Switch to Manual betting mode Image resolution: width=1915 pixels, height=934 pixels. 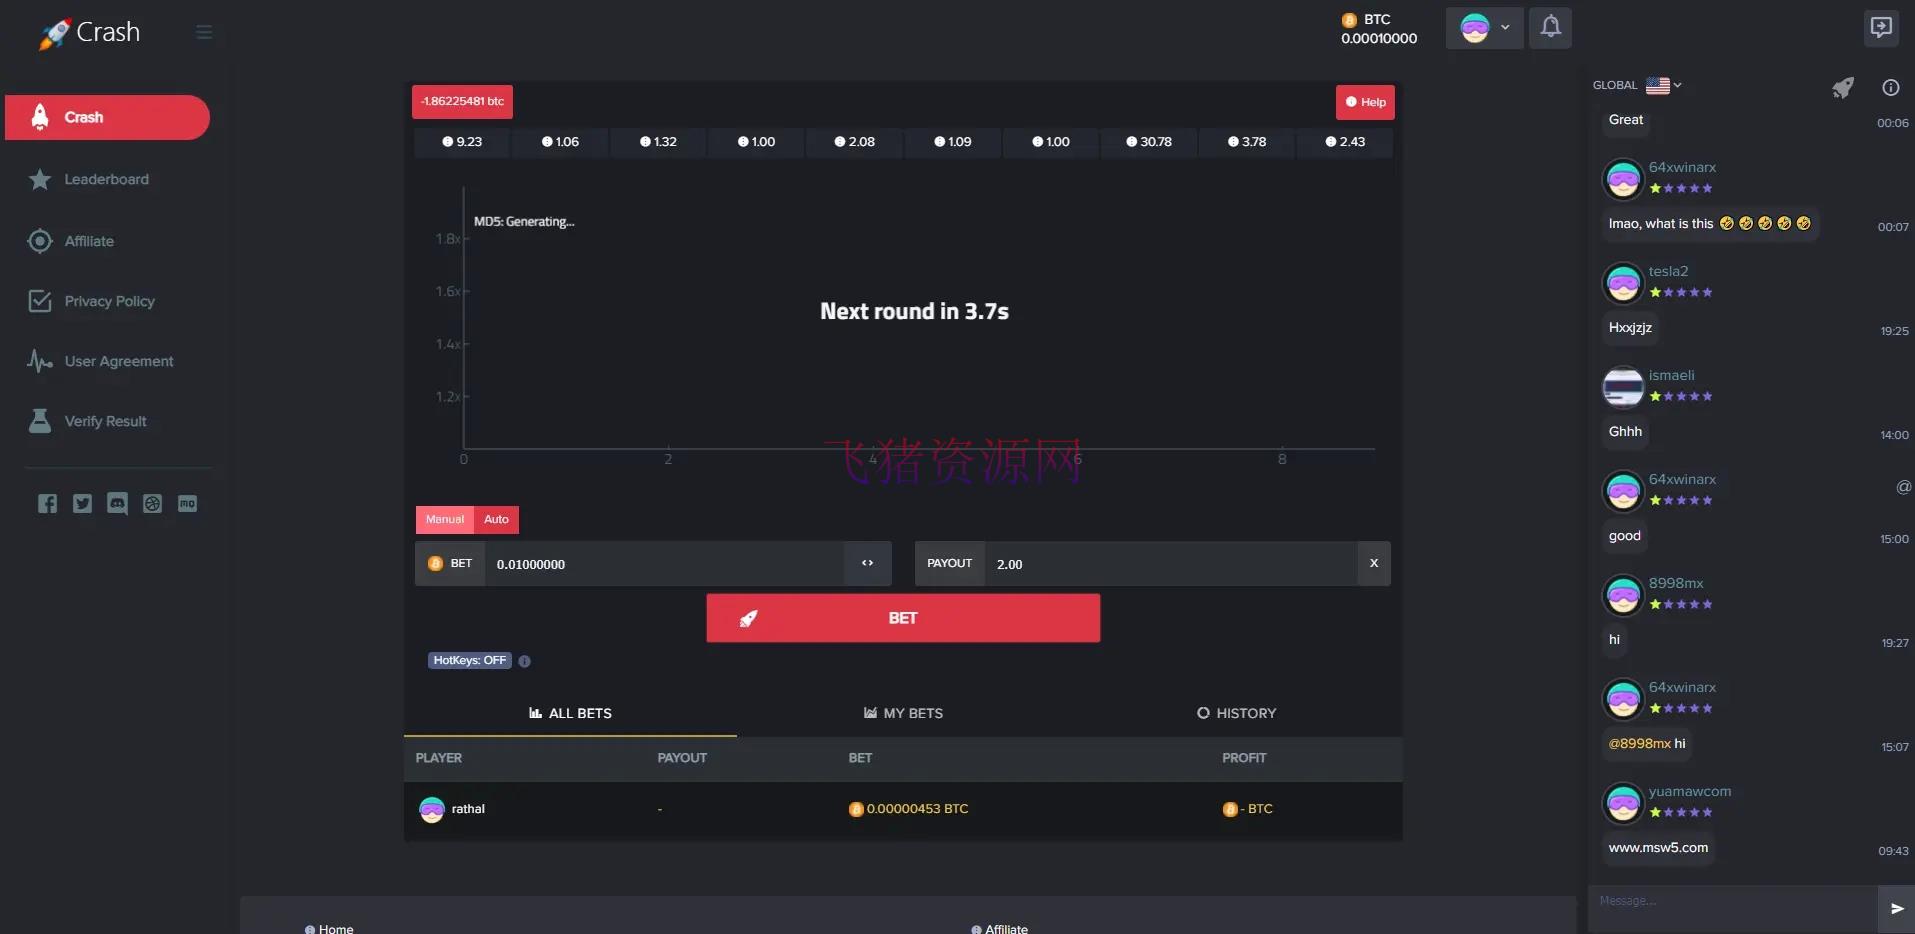444,520
